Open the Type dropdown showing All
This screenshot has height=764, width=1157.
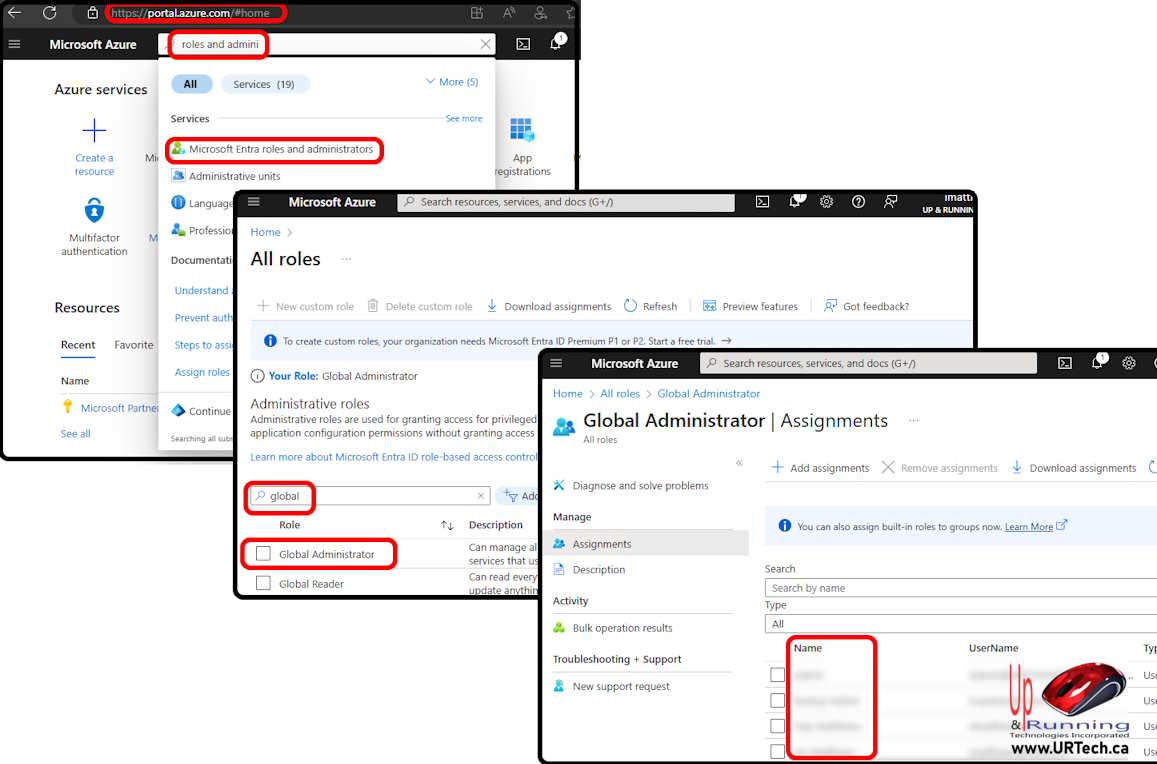click(x=960, y=623)
